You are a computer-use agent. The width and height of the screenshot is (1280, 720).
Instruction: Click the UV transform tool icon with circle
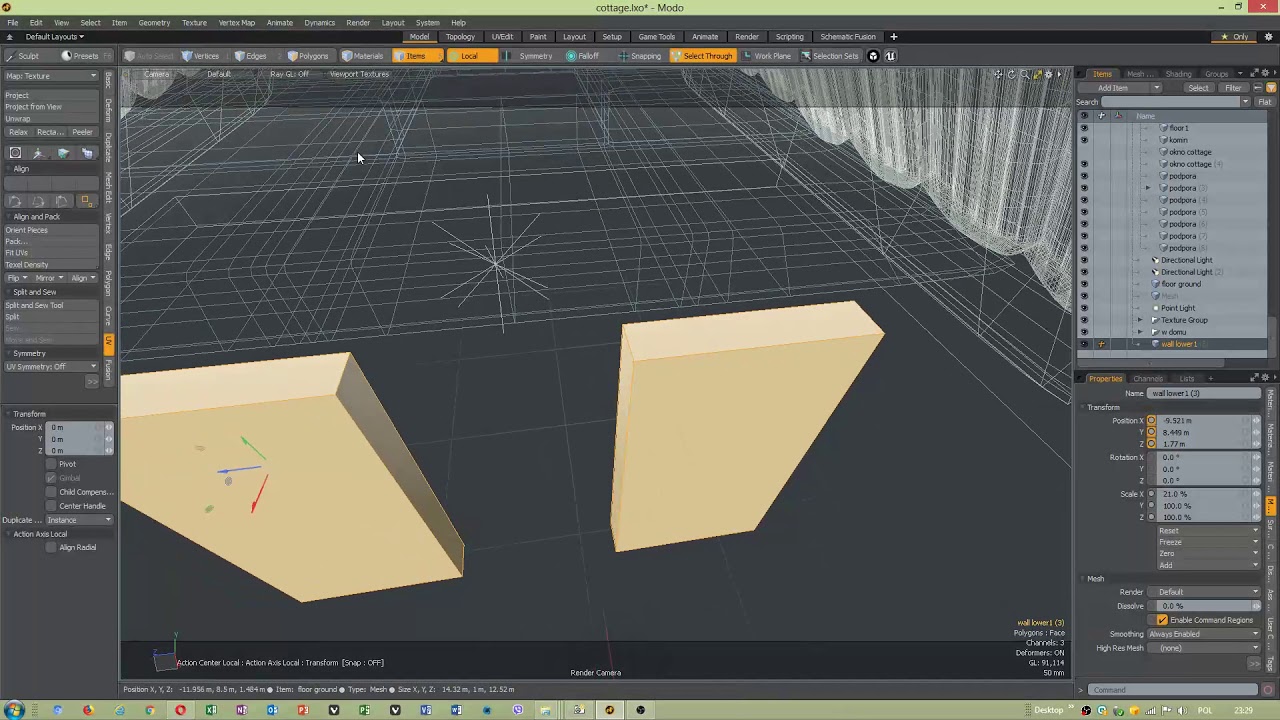tap(15, 153)
